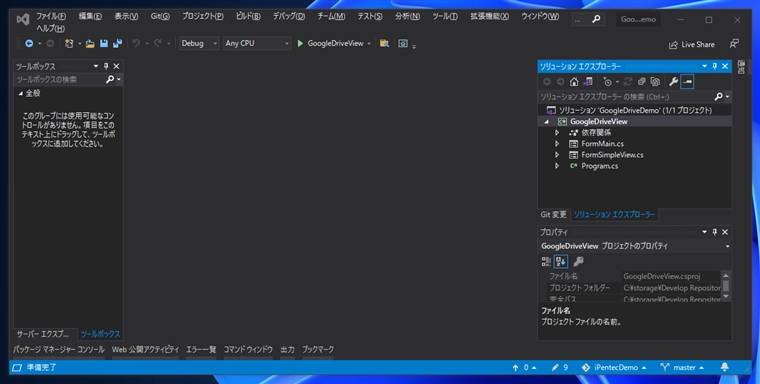Click the Find in Files folder icon
Screen dimensions: 760x384
point(384,44)
